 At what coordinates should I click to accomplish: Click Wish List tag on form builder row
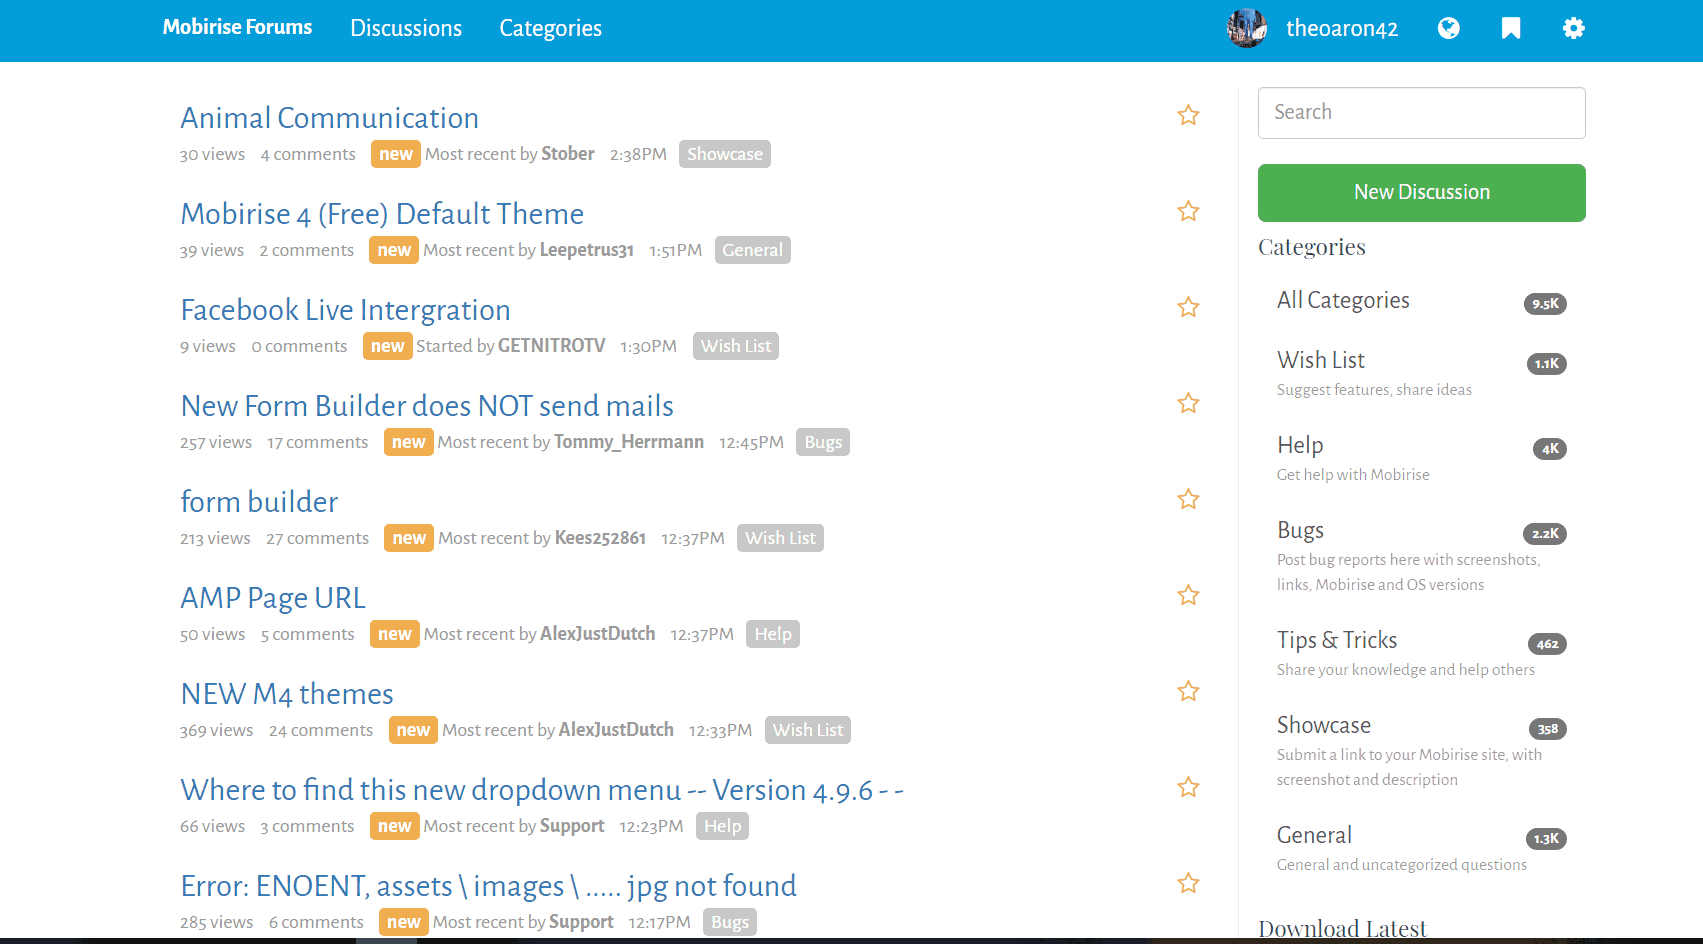coord(780,538)
